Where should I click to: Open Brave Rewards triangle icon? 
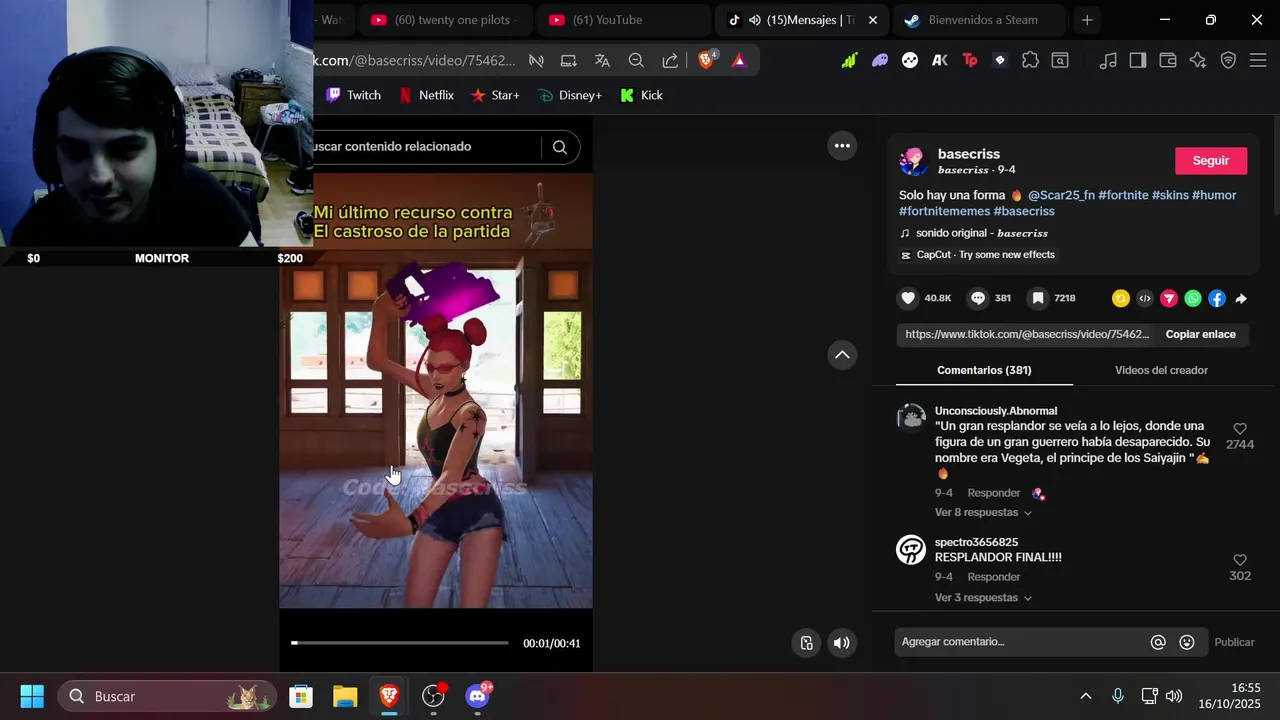(x=739, y=60)
